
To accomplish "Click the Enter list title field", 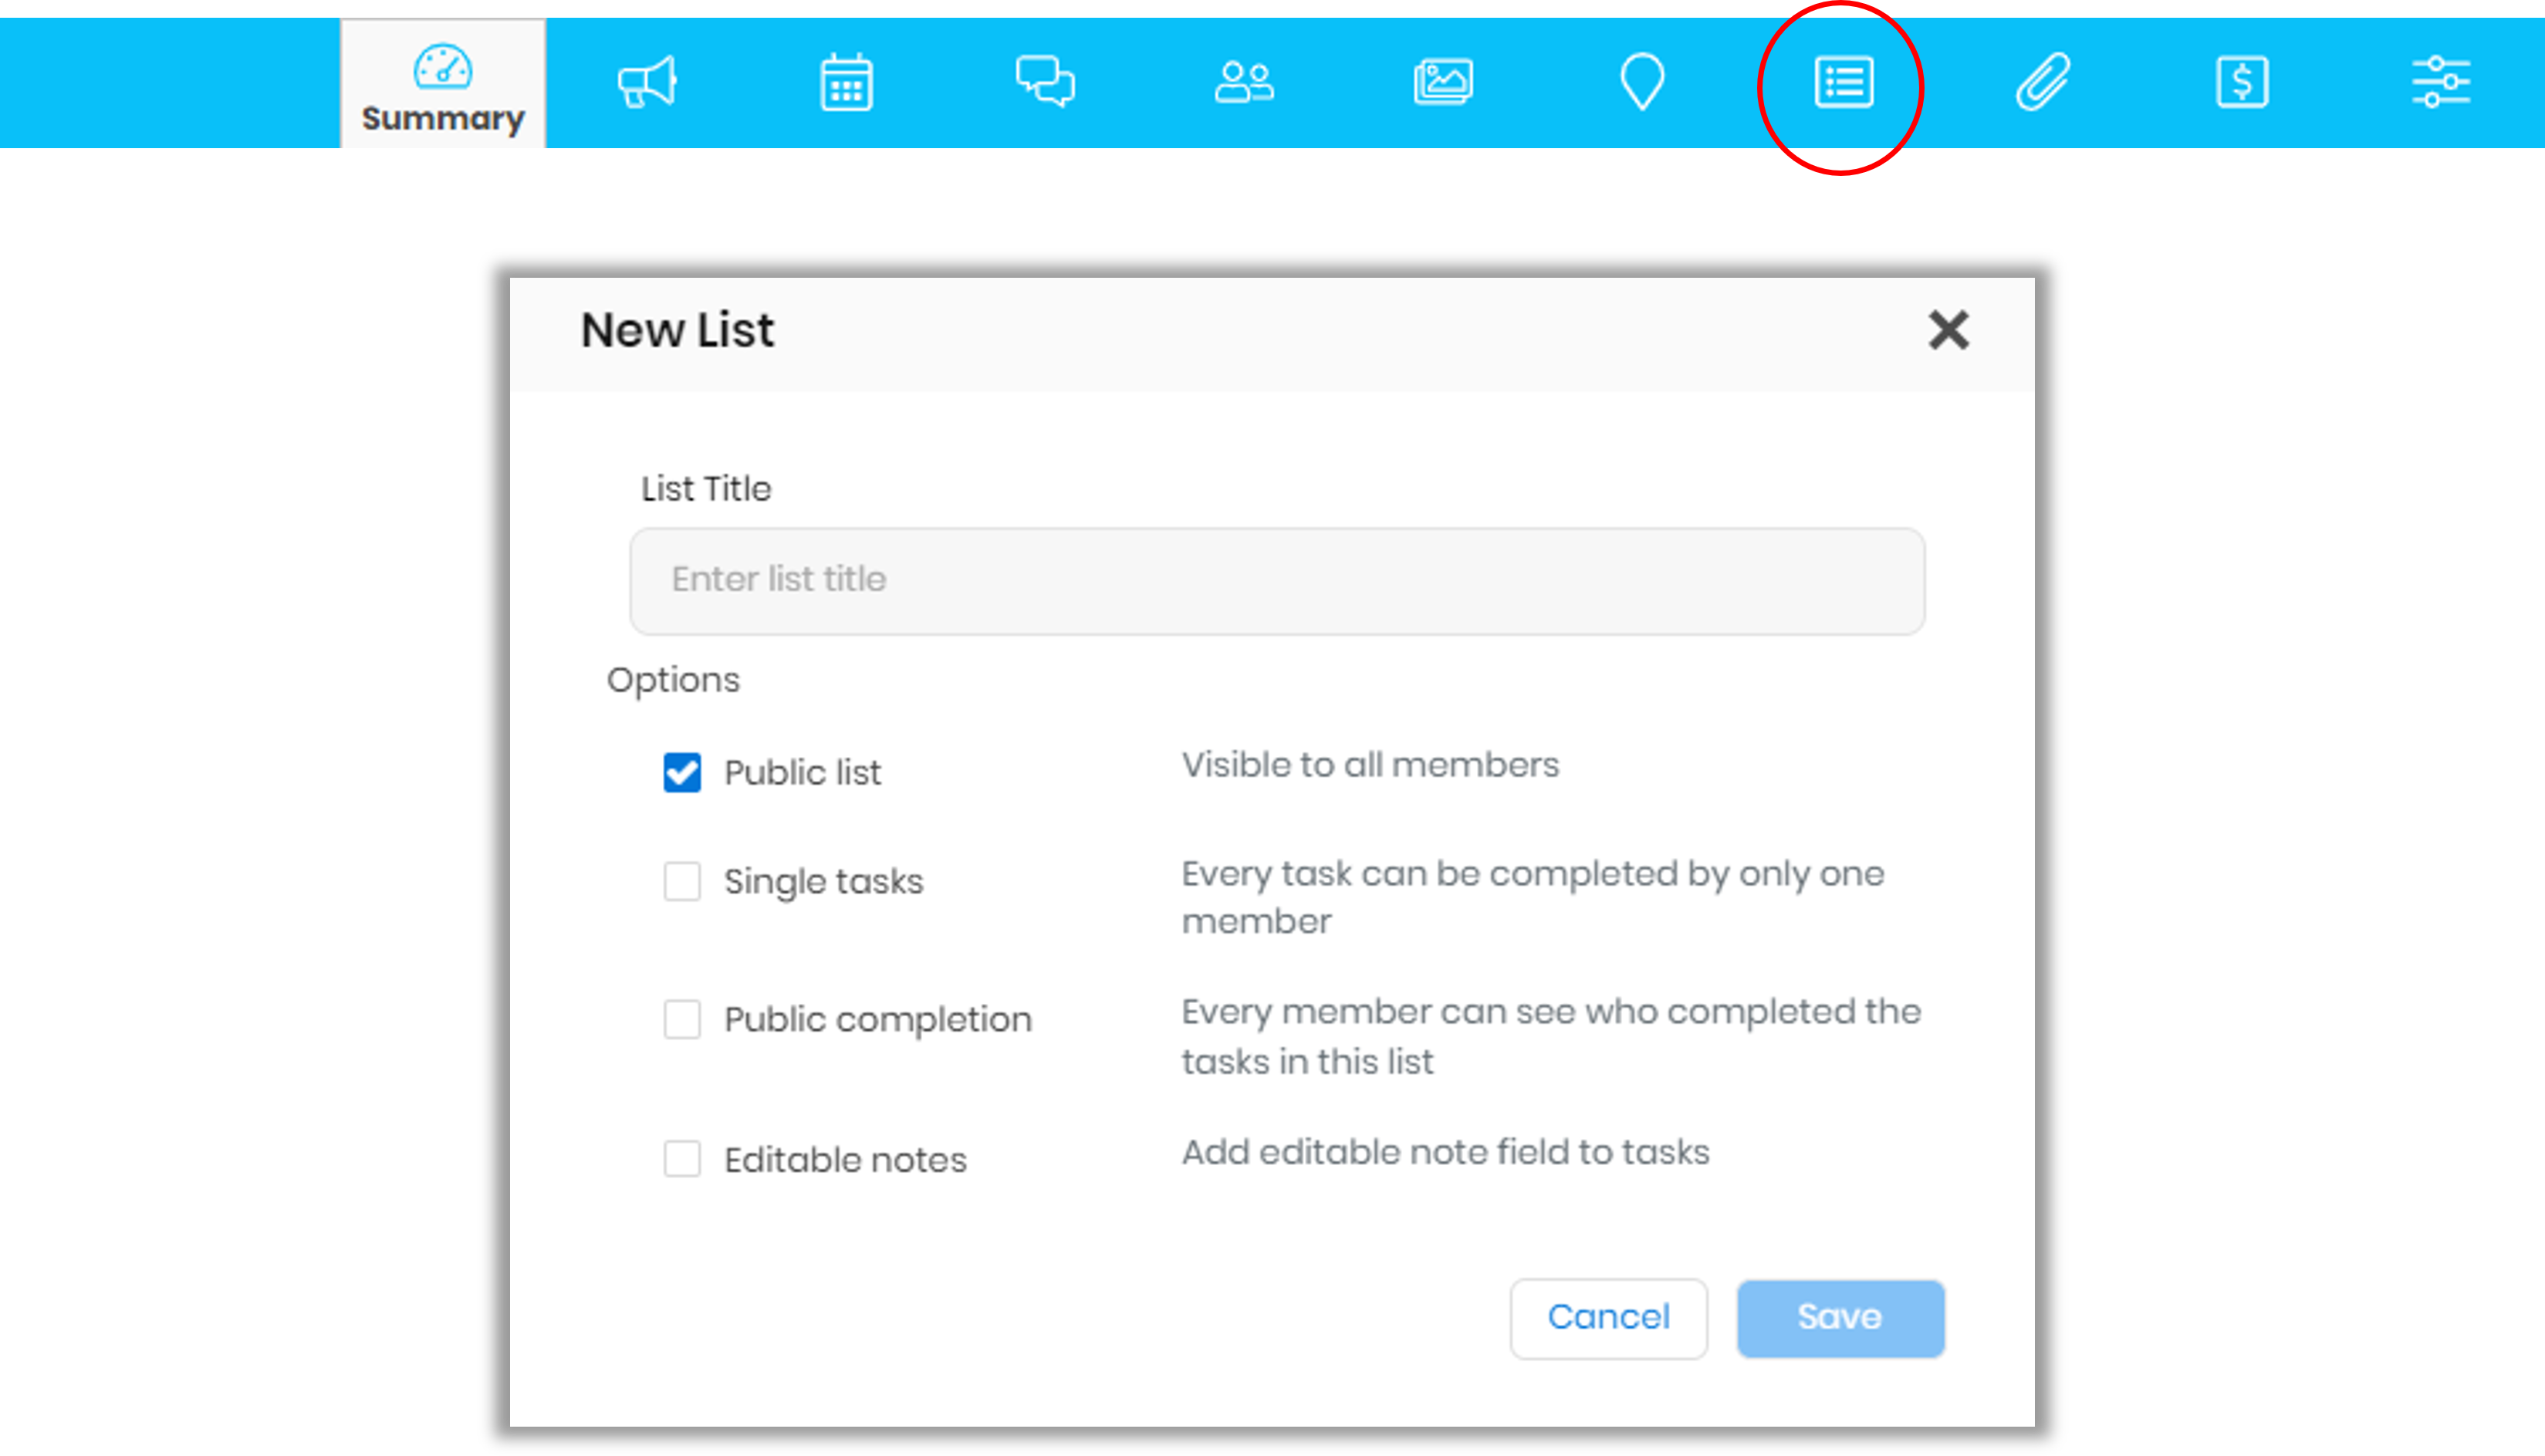I will click(1277, 580).
